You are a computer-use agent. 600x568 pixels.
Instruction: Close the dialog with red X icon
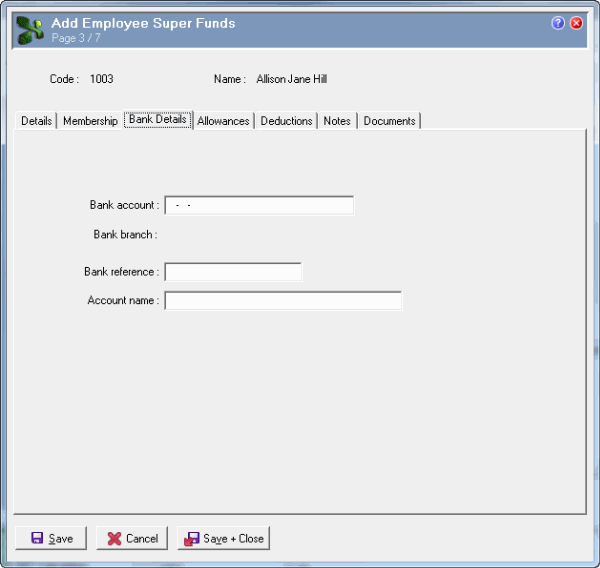[x=576, y=23]
